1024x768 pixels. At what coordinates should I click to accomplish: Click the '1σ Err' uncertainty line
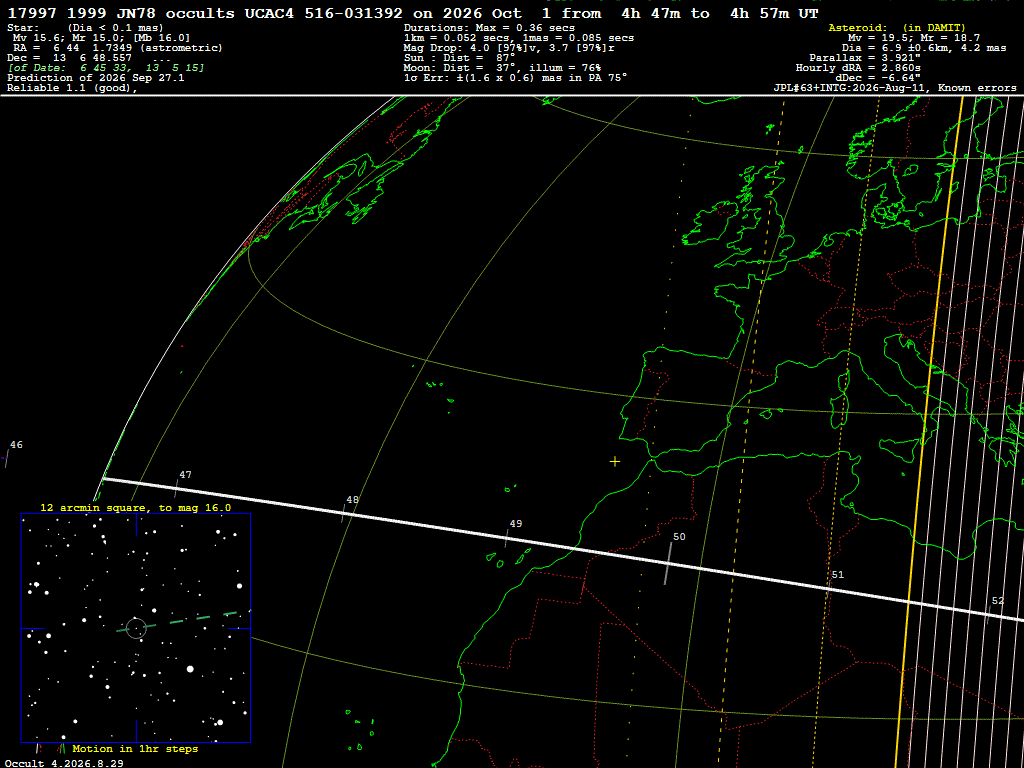pyautogui.click(x=515, y=77)
